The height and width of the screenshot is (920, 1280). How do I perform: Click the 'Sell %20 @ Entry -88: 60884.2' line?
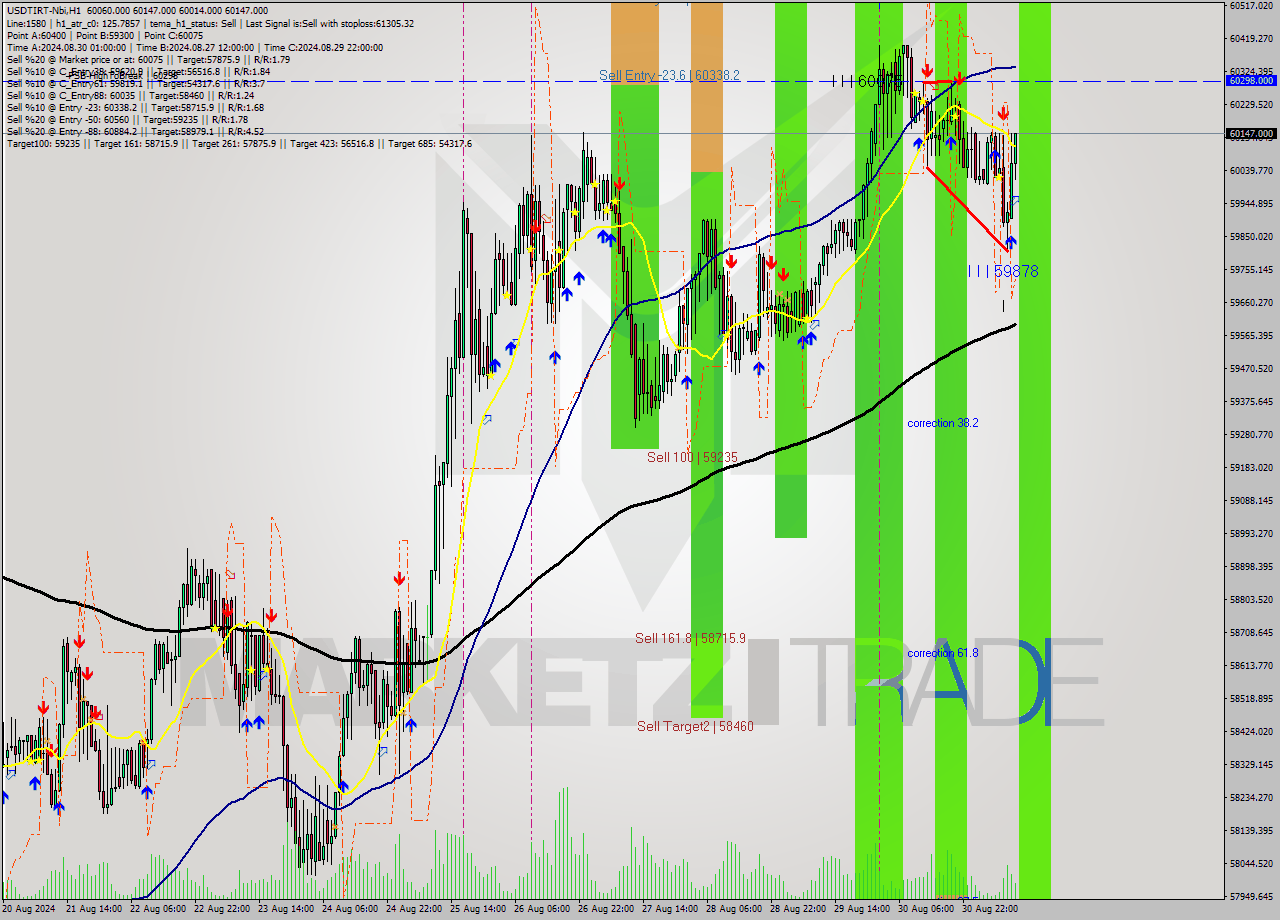point(135,131)
